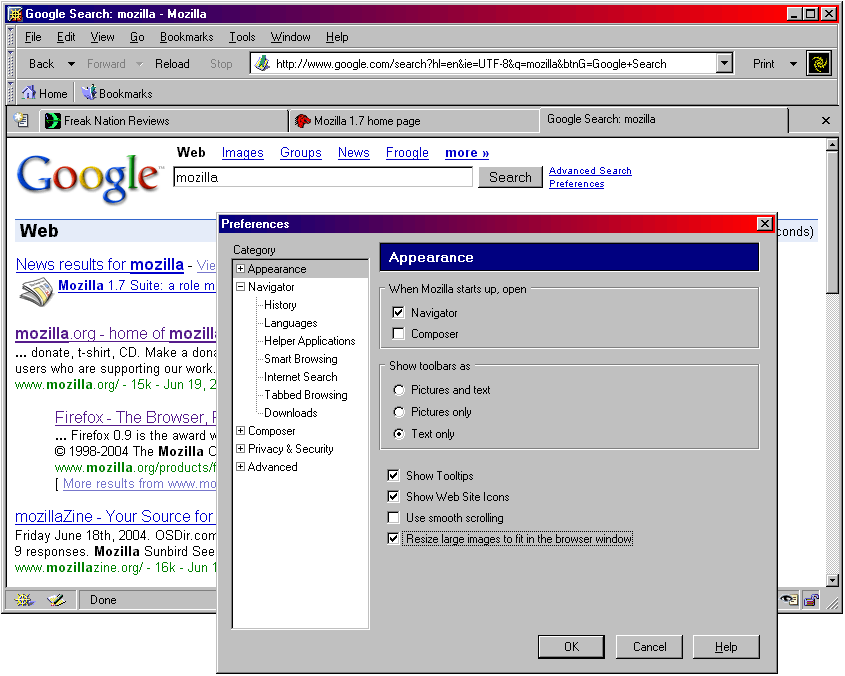Image resolution: width=845 pixels, height=676 pixels.
Task: Open the Tools menu
Action: pos(242,37)
